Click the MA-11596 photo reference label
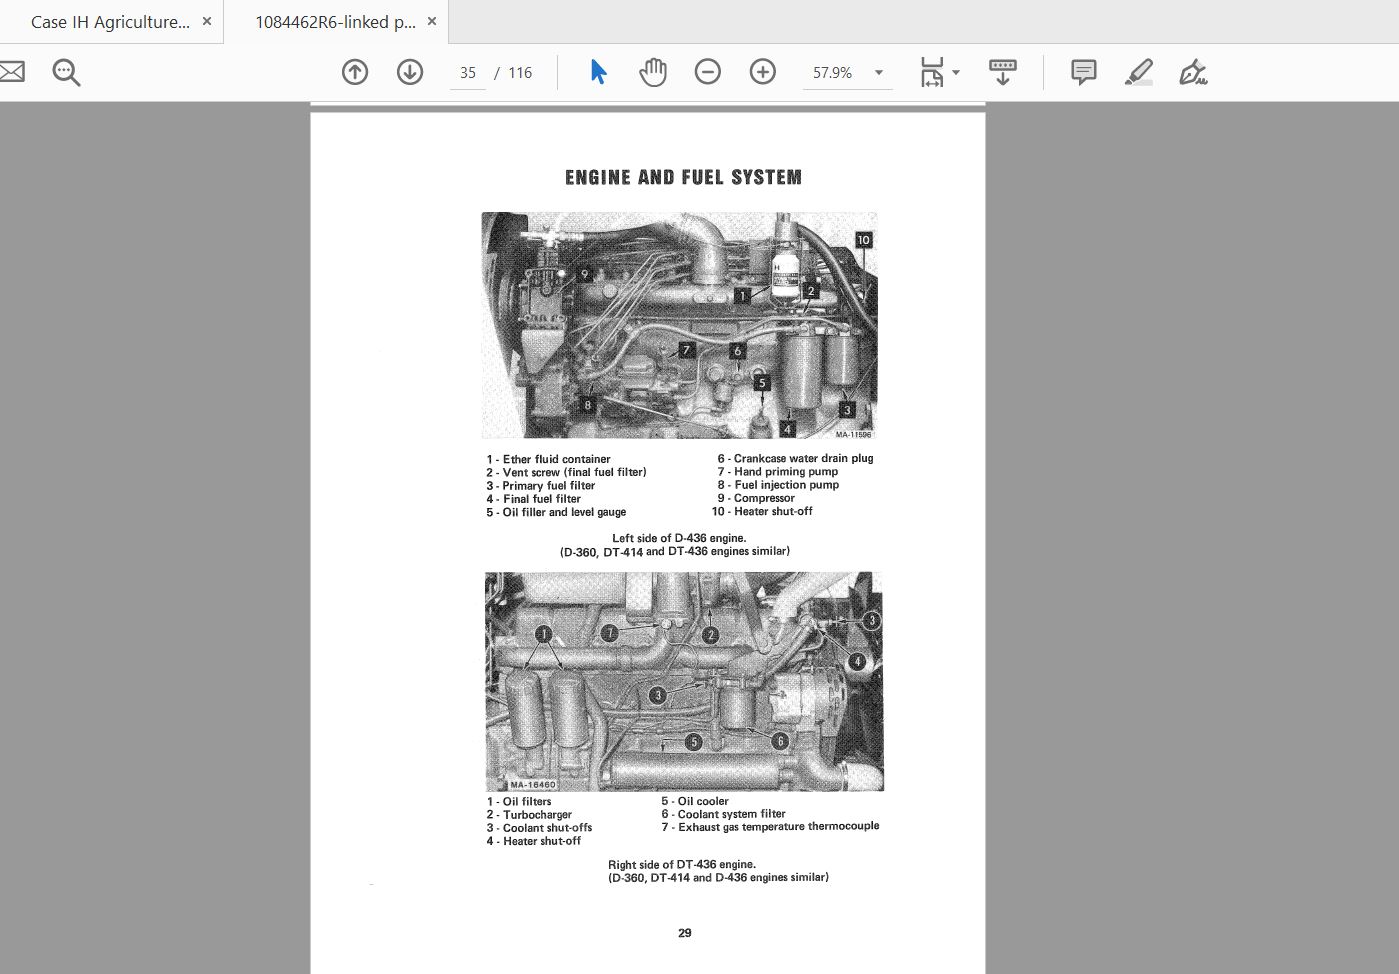Image resolution: width=1399 pixels, height=974 pixels. point(853,434)
